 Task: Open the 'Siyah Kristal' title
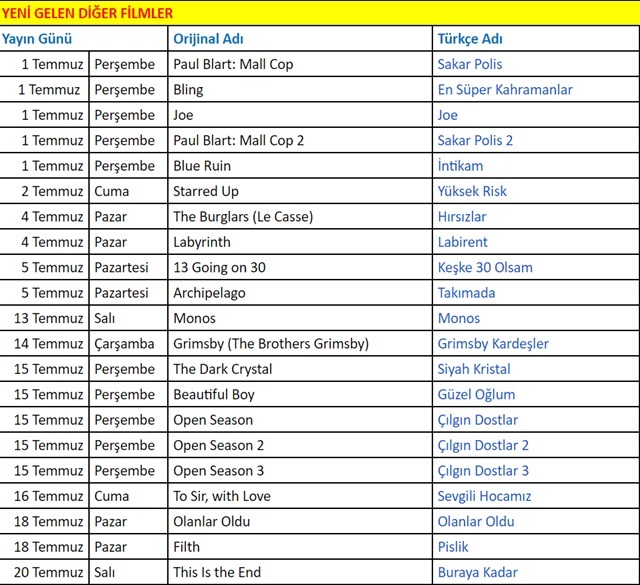coord(474,369)
